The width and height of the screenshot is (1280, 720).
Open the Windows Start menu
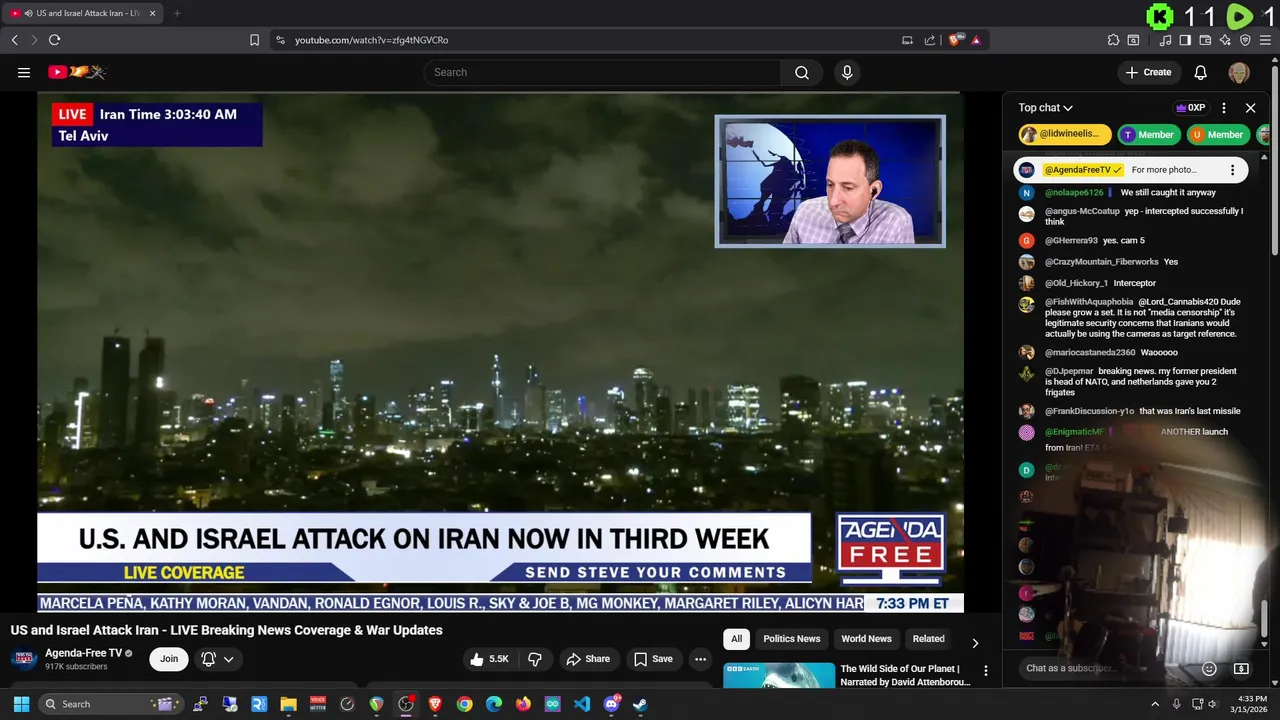coord(21,704)
